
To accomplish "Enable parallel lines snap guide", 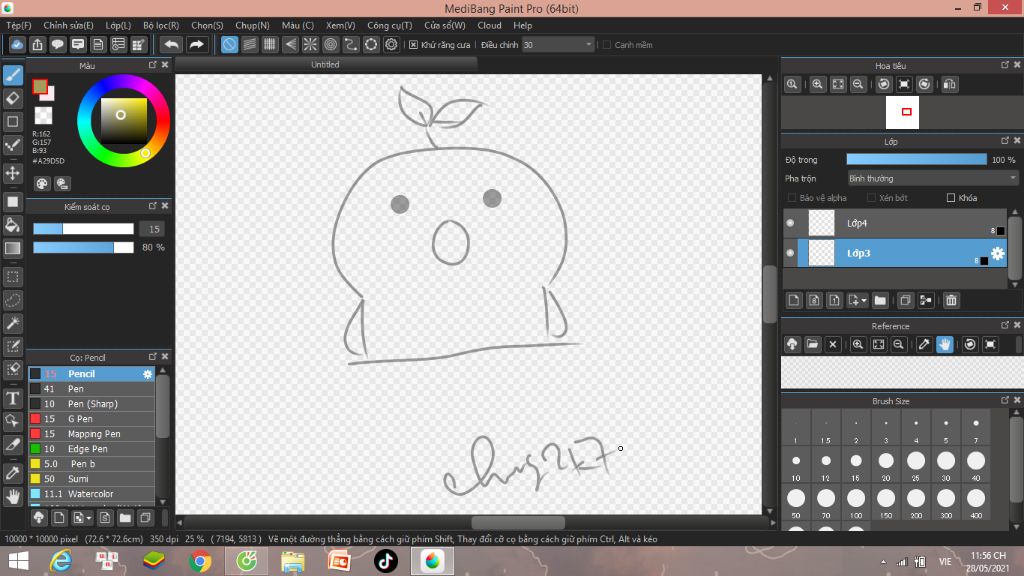I will tap(249, 44).
